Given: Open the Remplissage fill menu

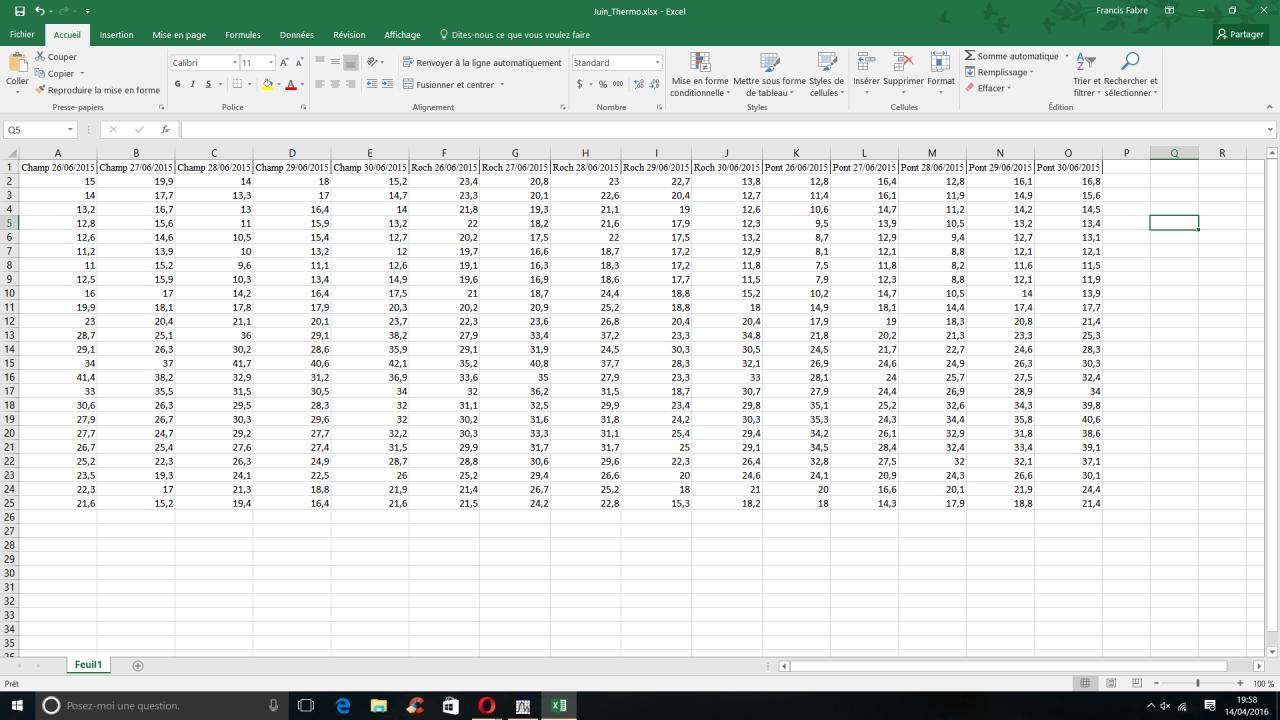Looking at the screenshot, I should pyautogui.click(x=999, y=72).
